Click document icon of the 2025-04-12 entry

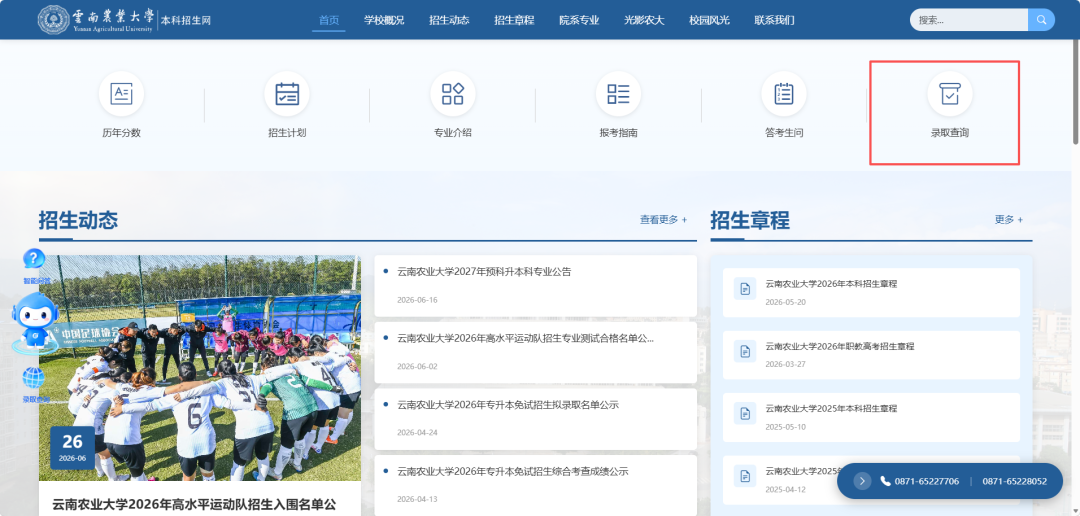pos(745,475)
